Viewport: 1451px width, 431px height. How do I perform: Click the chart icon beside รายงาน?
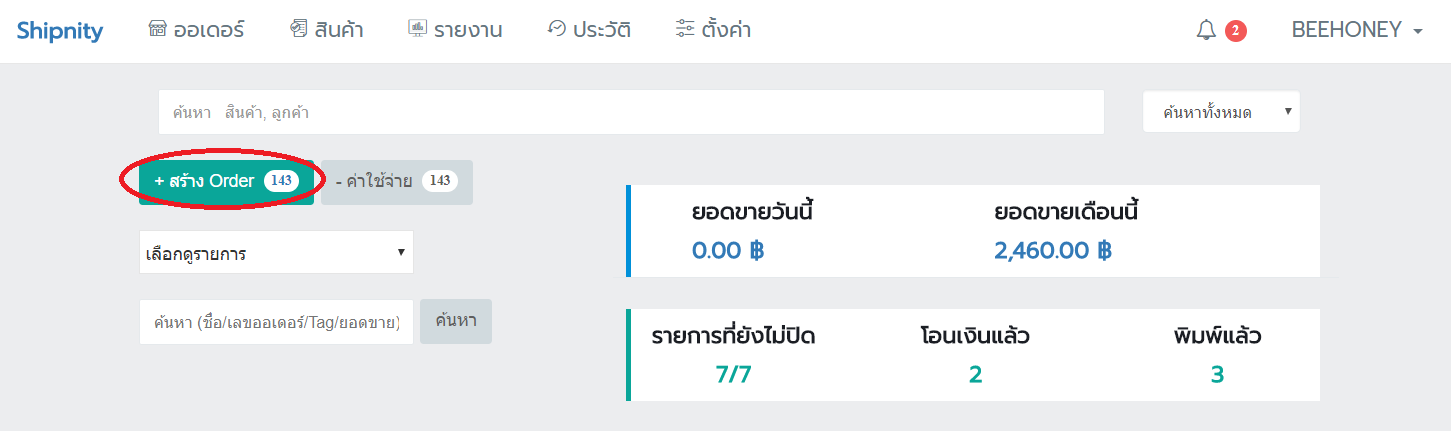(x=418, y=29)
